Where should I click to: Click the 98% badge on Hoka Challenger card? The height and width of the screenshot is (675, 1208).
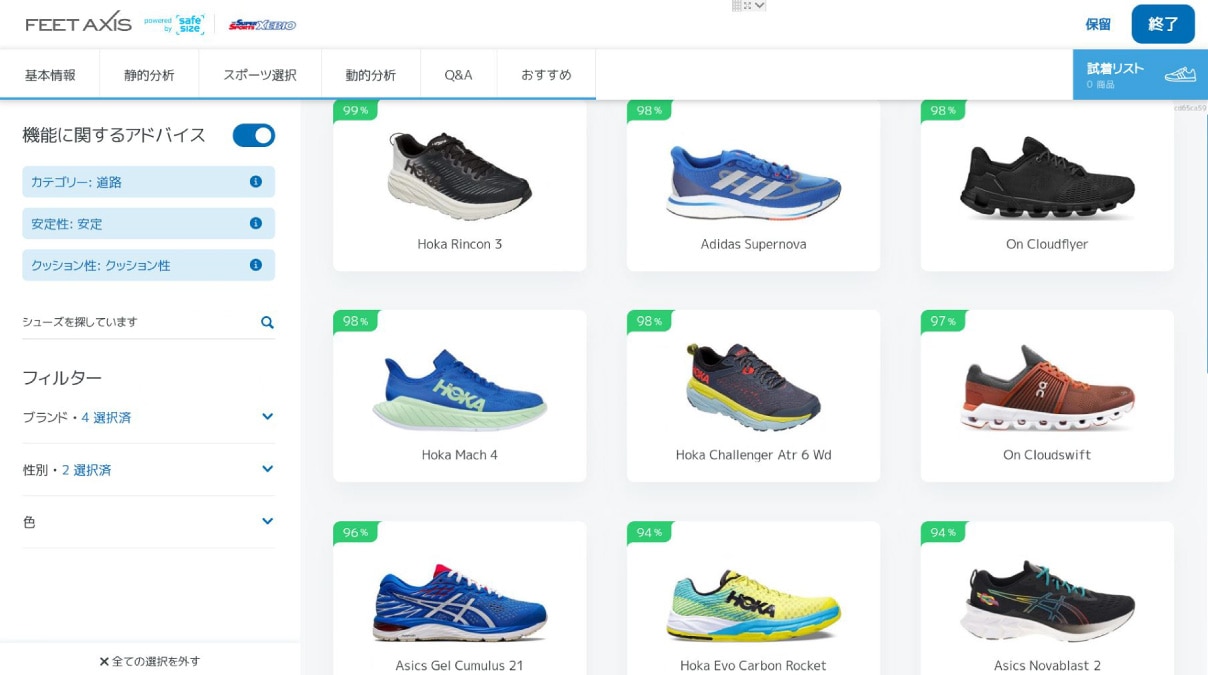tap(650, 321)
